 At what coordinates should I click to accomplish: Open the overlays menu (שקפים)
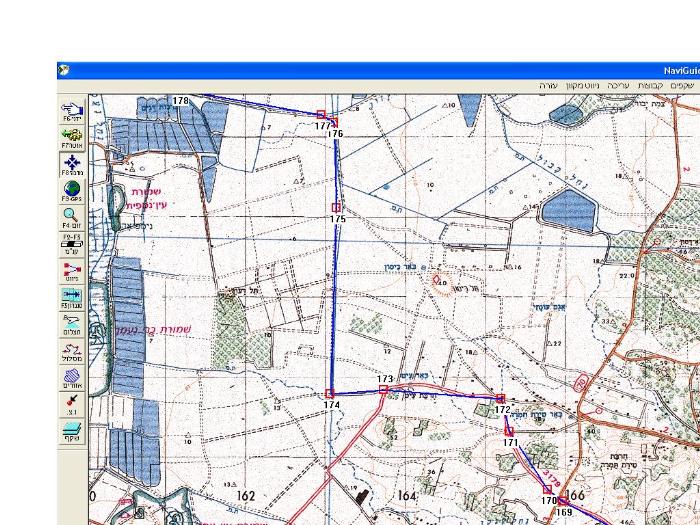682,86
